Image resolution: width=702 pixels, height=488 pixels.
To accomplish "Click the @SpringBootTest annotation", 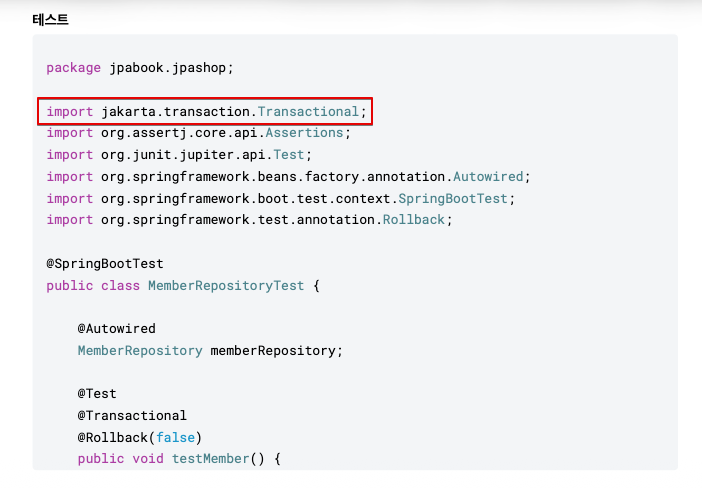I will coord(105,264).
